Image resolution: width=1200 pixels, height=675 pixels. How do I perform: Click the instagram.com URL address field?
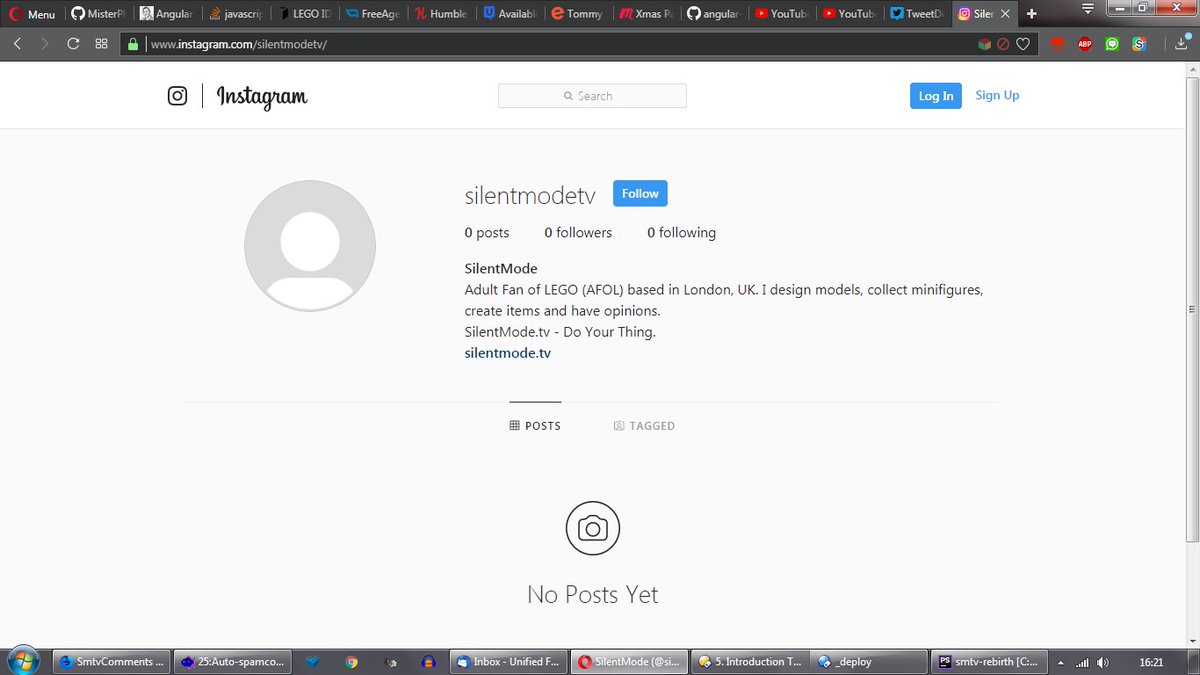coord(560,44)
